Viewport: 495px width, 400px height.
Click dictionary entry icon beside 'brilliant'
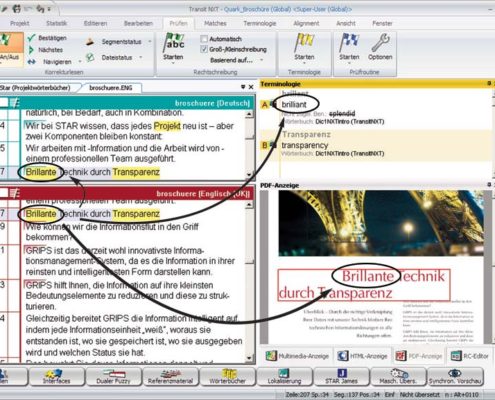[274, 104]
